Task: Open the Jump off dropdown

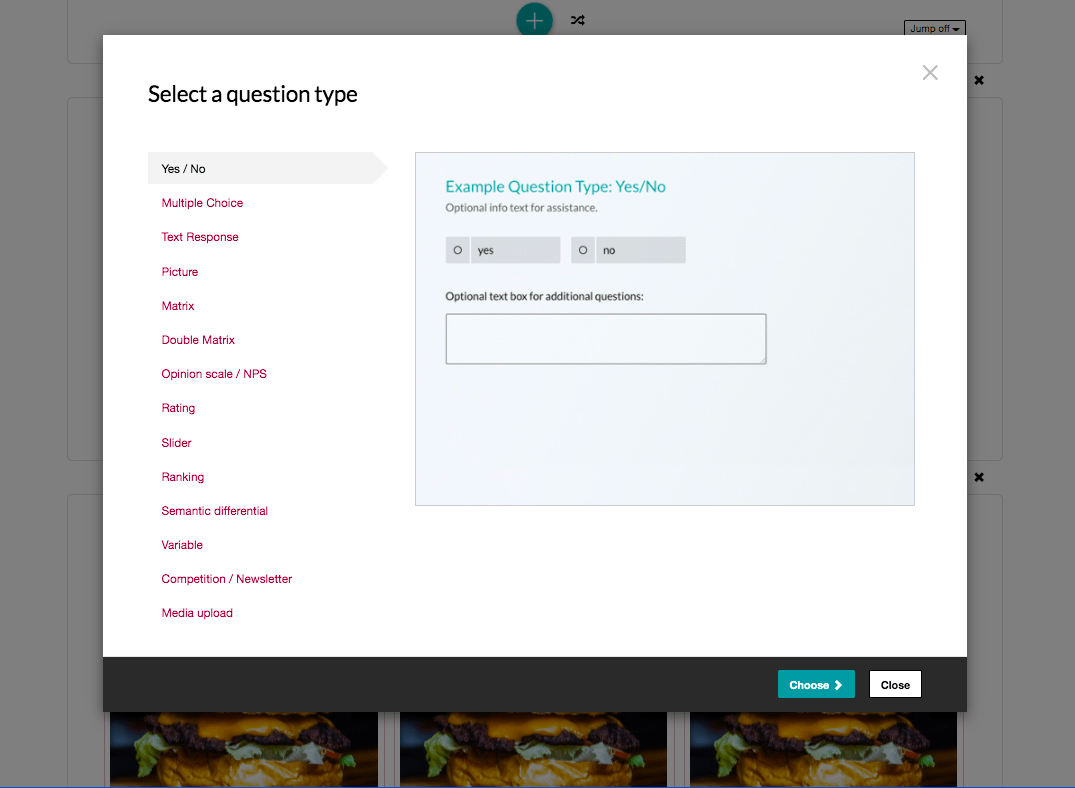Action: click(934, 28)
